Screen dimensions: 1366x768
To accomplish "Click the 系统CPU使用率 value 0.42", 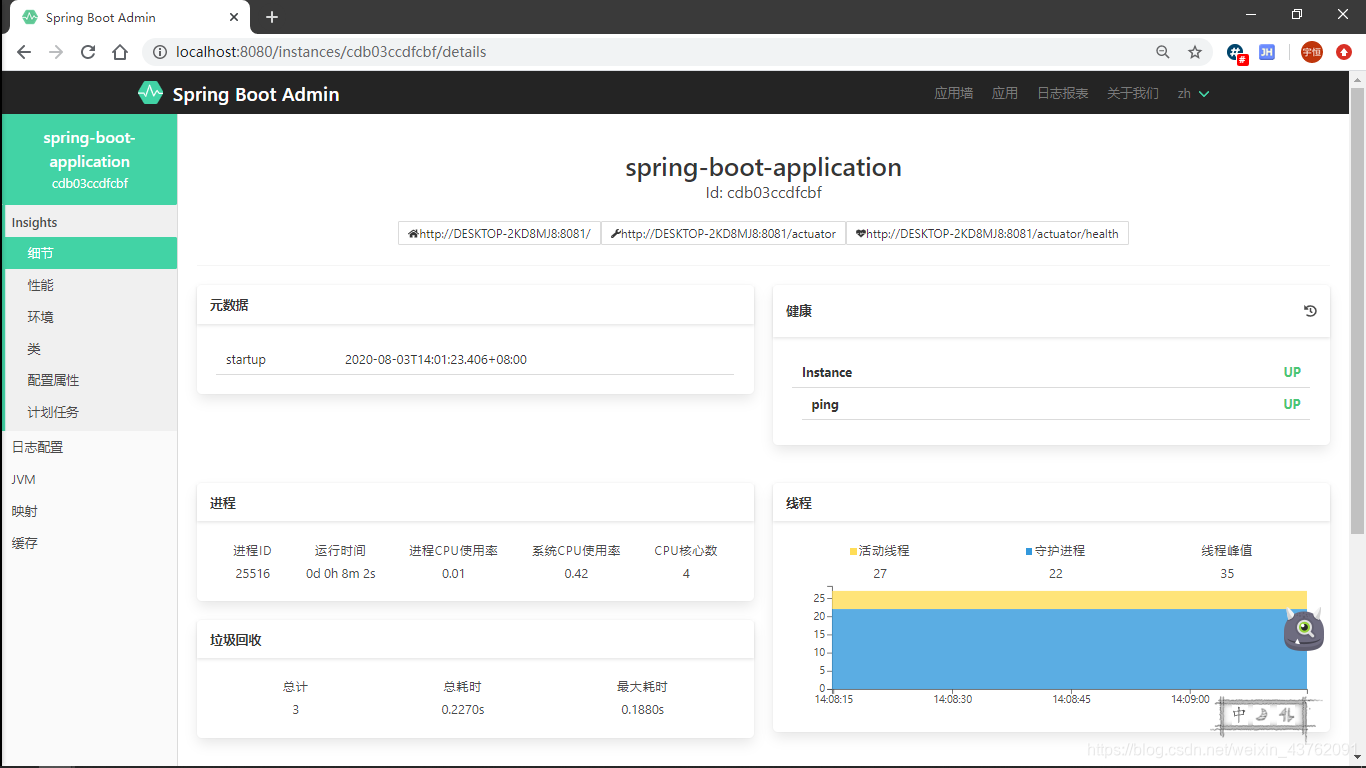I will coord(576,574).
